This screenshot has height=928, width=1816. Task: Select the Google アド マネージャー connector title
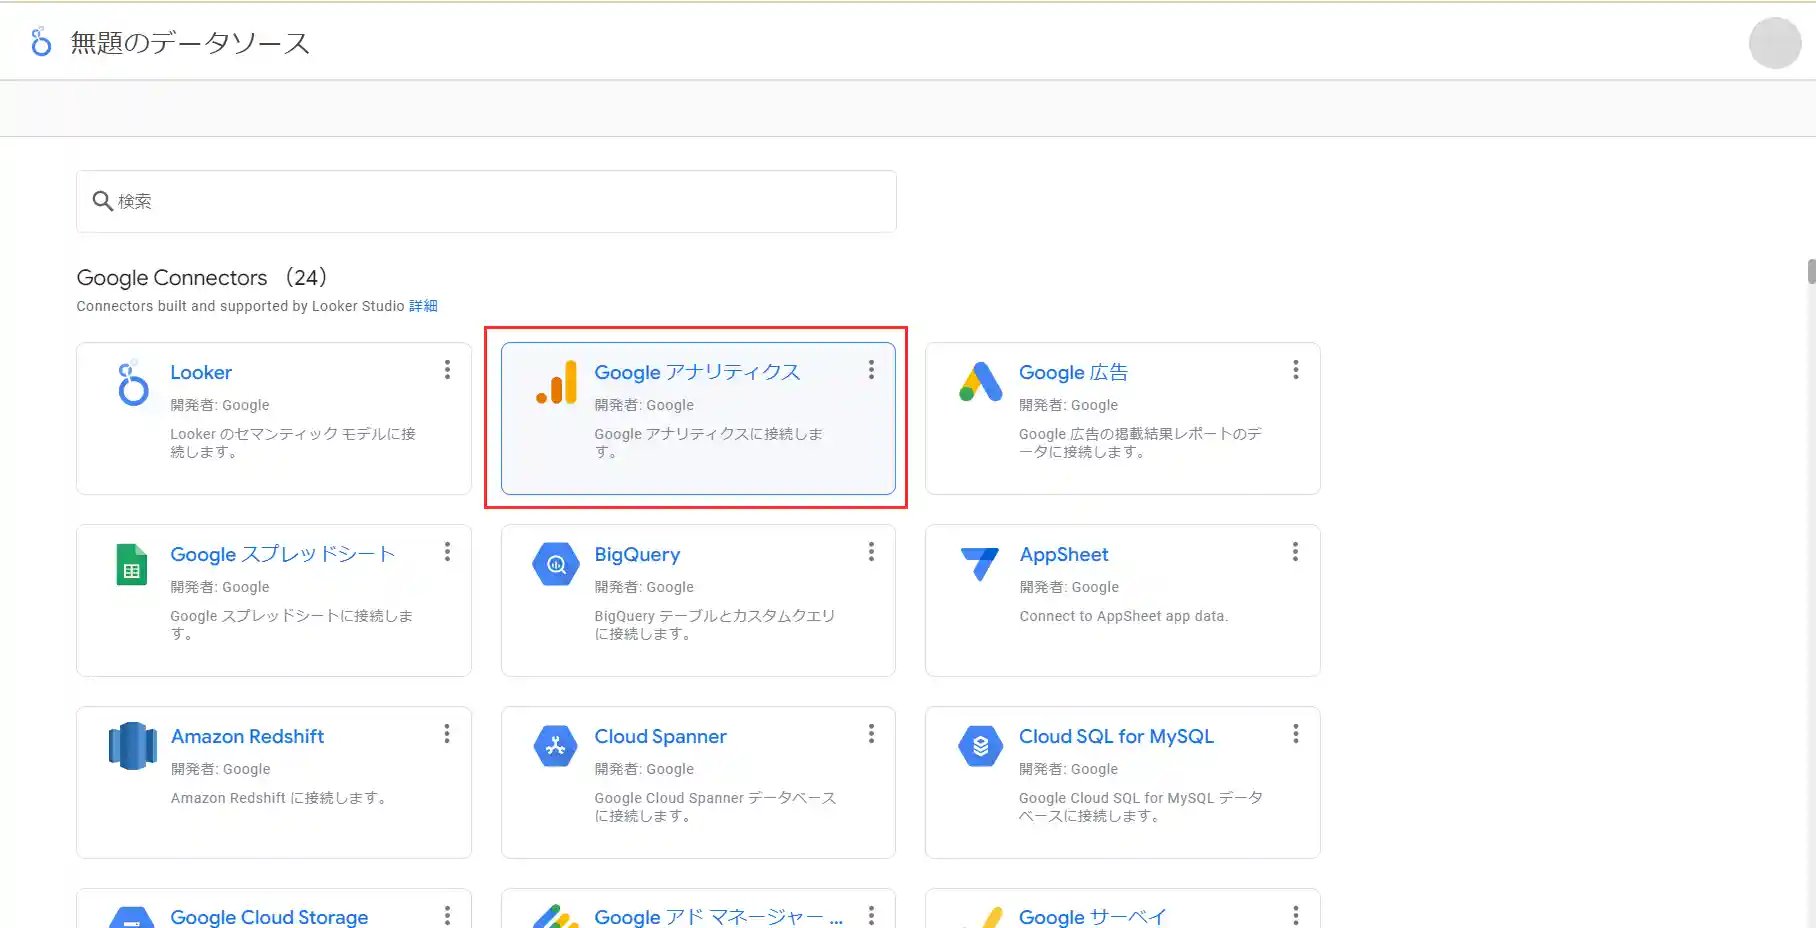[x=718, y=917]
